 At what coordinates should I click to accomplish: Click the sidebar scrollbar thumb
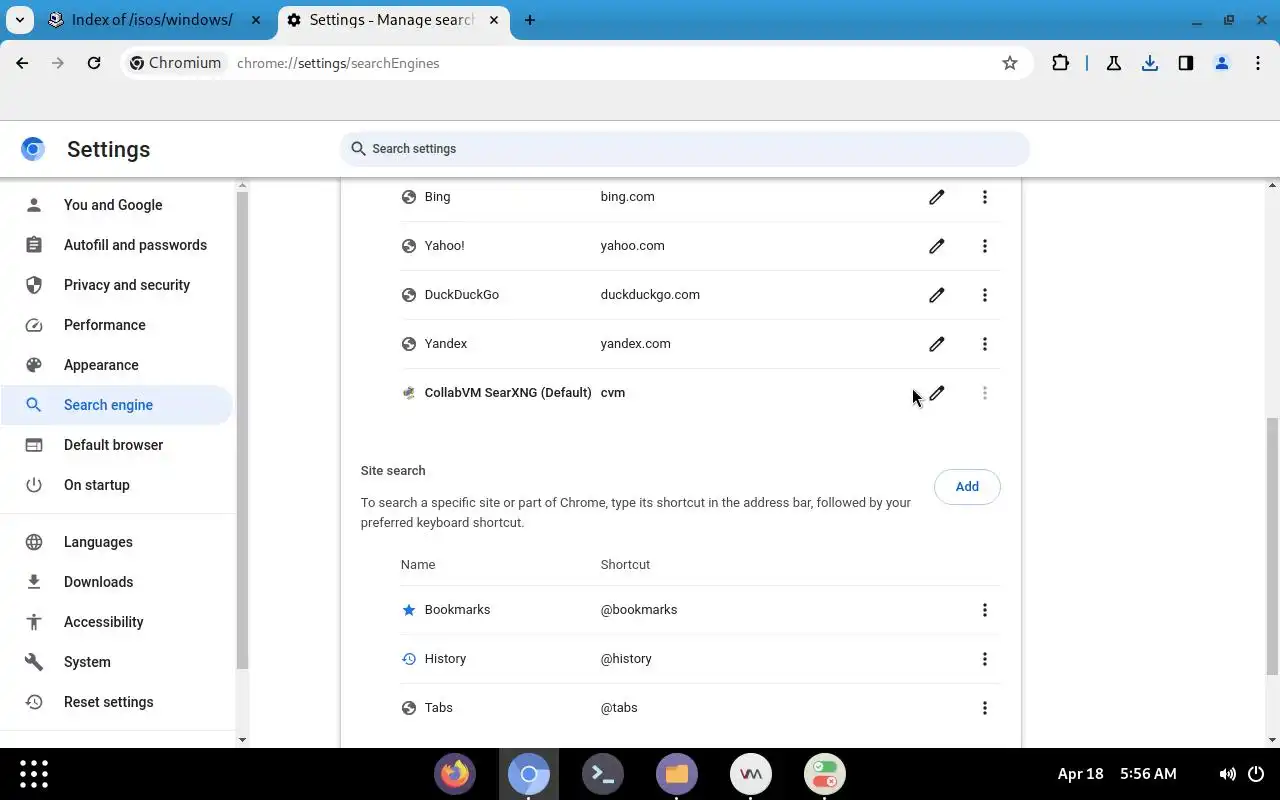[x=242, y=430]
